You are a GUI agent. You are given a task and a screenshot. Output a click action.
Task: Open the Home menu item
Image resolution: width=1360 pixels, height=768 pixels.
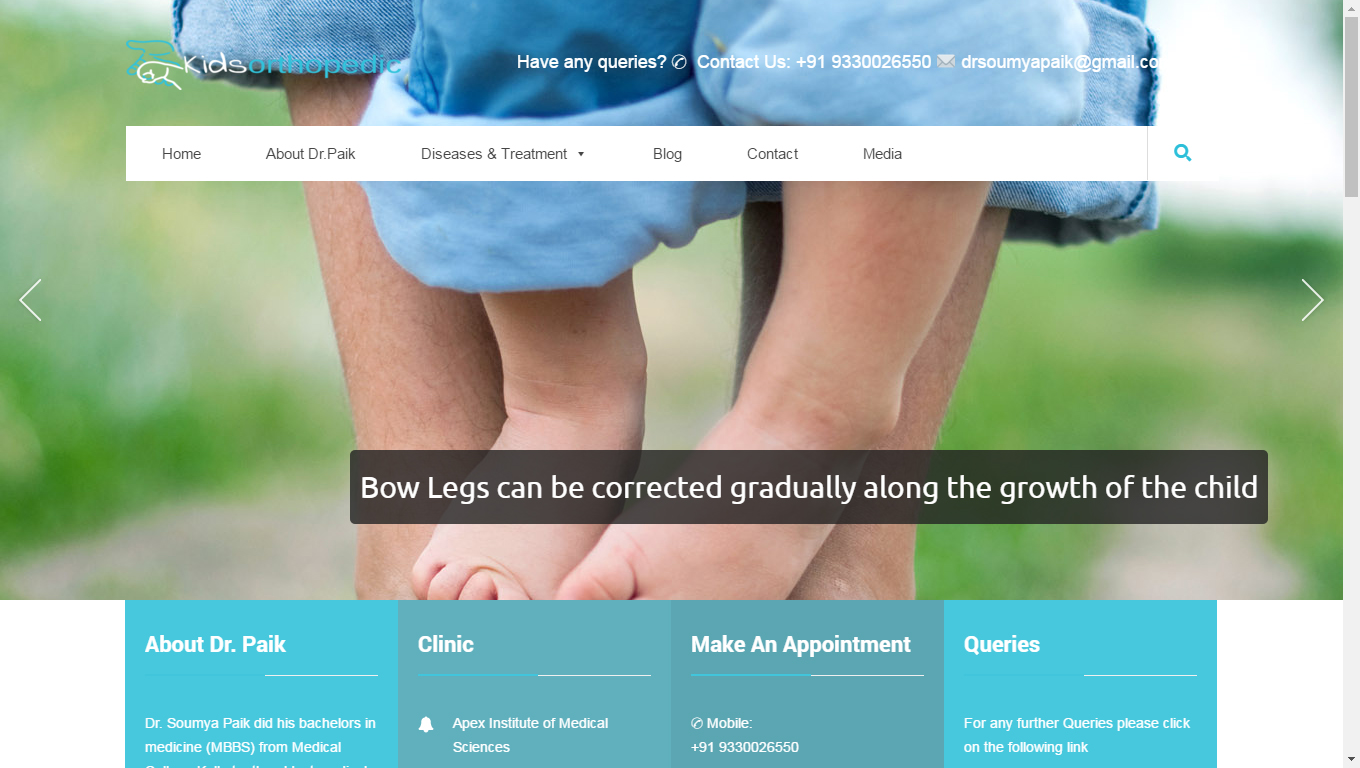coord(181,154)
